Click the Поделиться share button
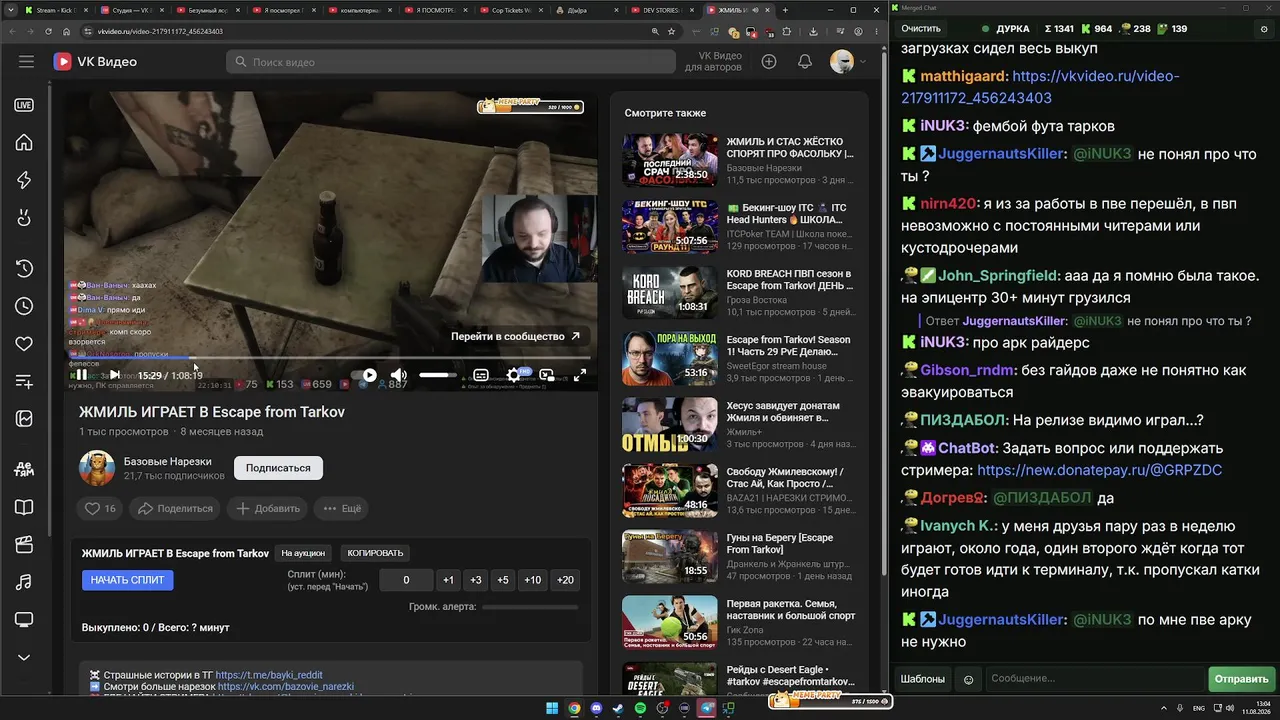Image resolution: width=1280 pixels, height=720 pixels. click(176, 508)
